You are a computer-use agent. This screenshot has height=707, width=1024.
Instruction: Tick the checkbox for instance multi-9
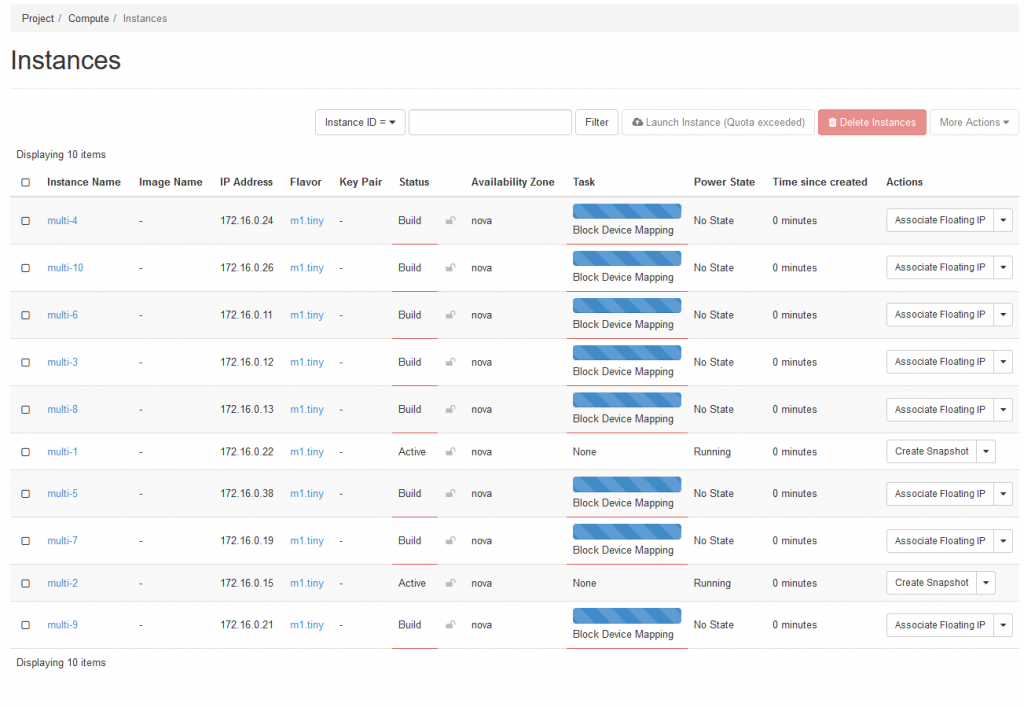(25, 625)
